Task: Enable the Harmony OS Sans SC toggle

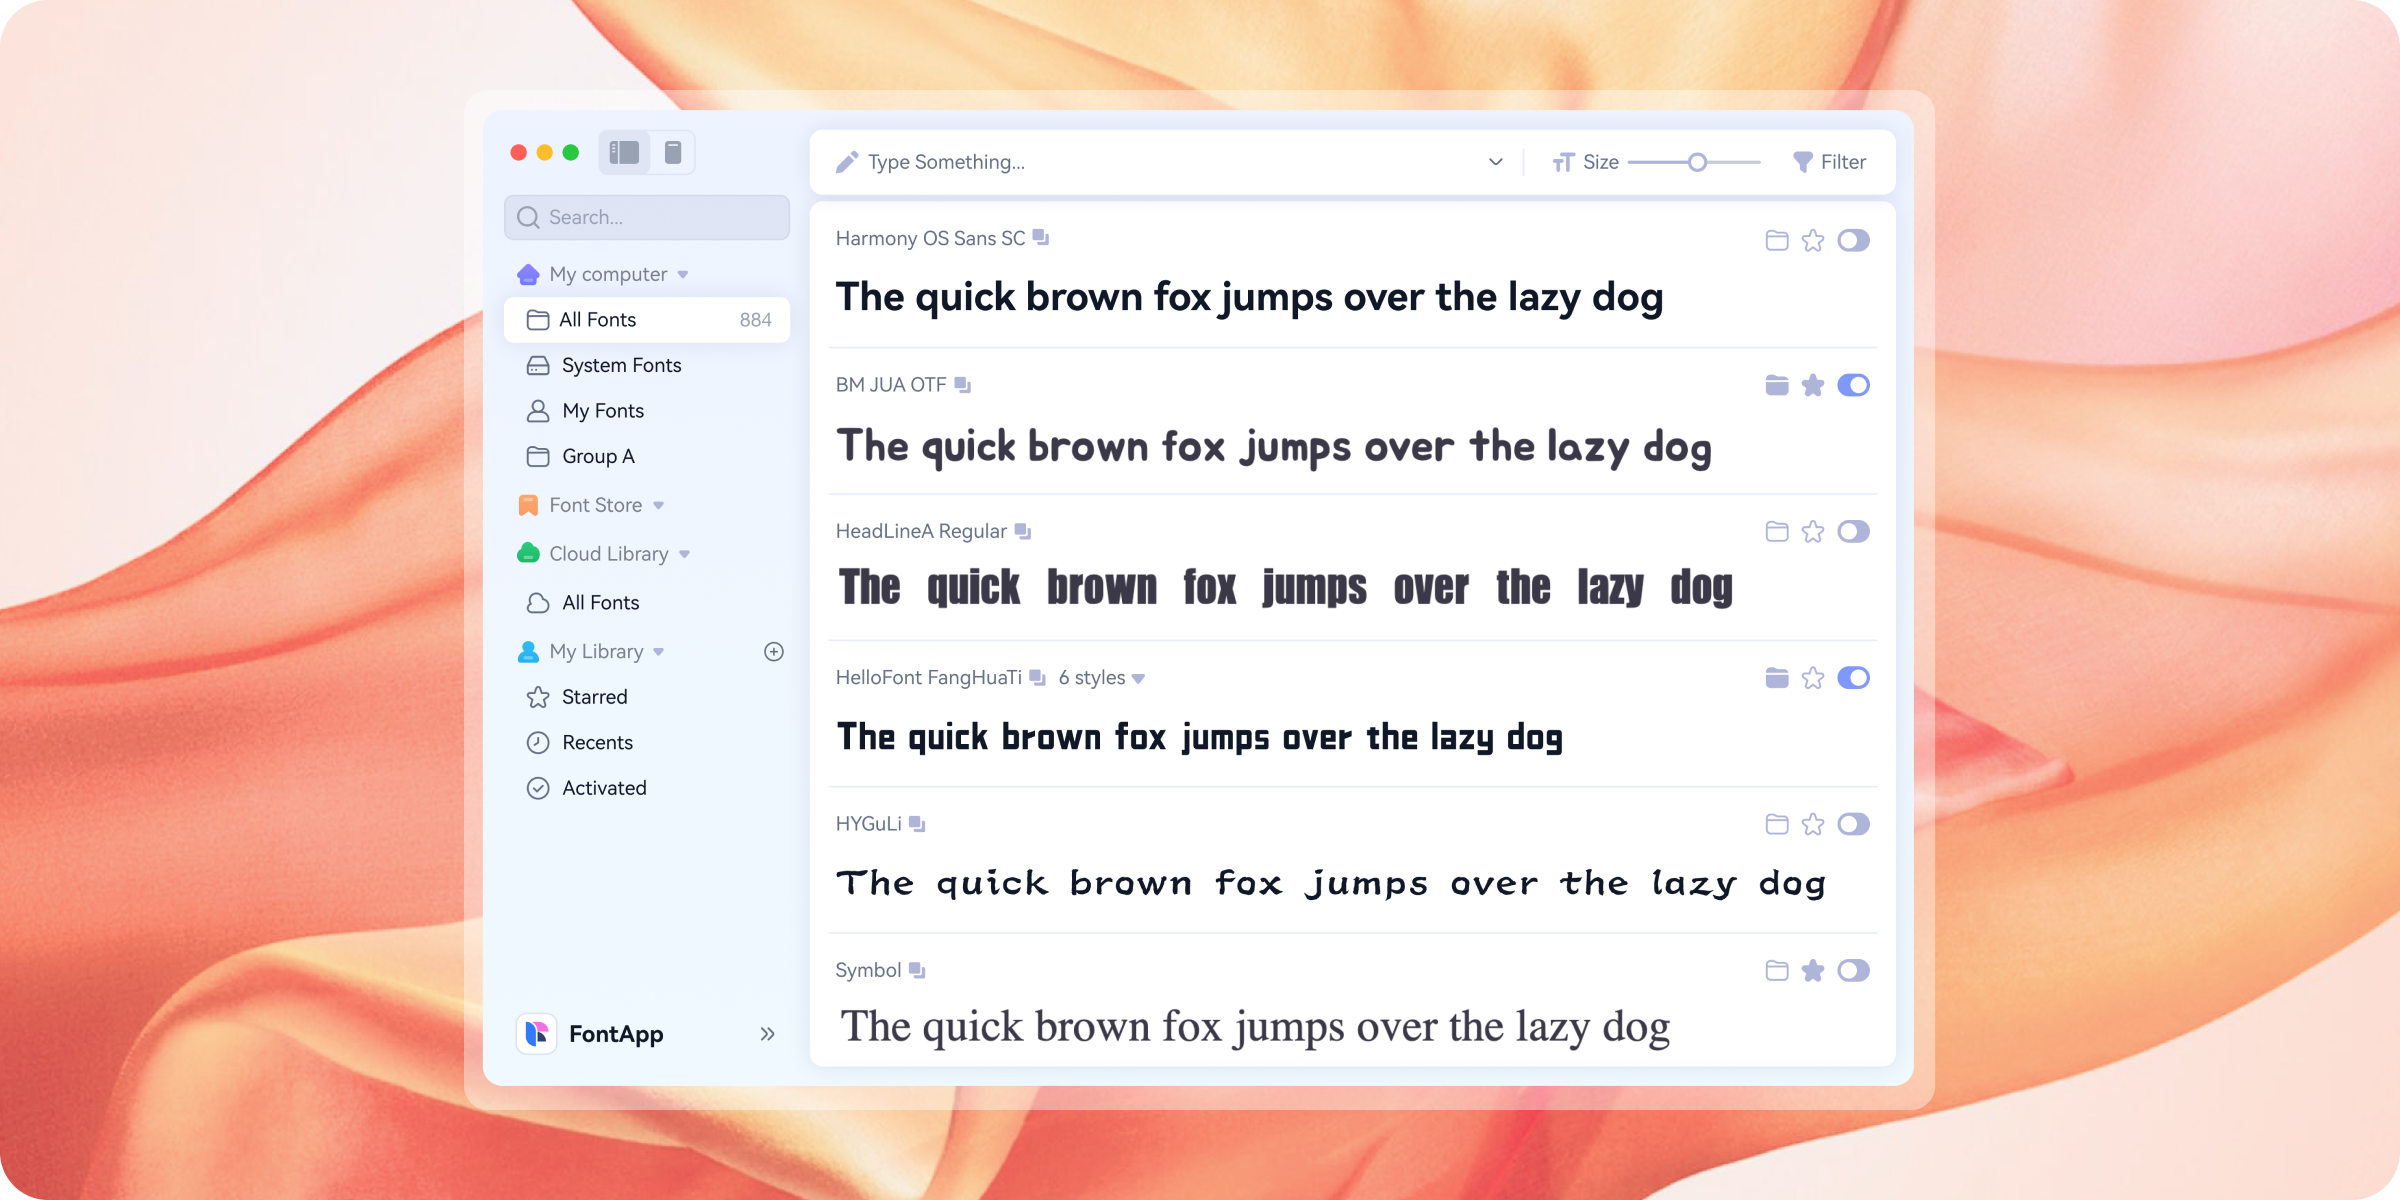Action: click(x=1853, y=240)
